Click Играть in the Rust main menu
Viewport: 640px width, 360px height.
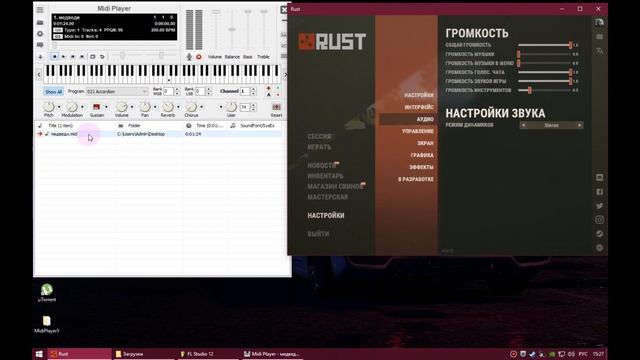(319, 147)
